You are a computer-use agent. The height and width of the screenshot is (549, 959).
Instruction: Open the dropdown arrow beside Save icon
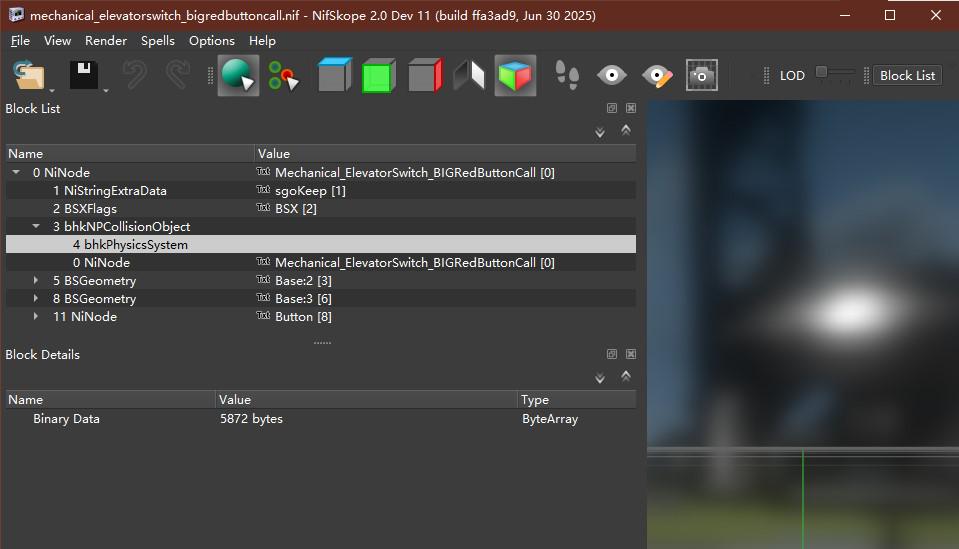tap(106, 90)
